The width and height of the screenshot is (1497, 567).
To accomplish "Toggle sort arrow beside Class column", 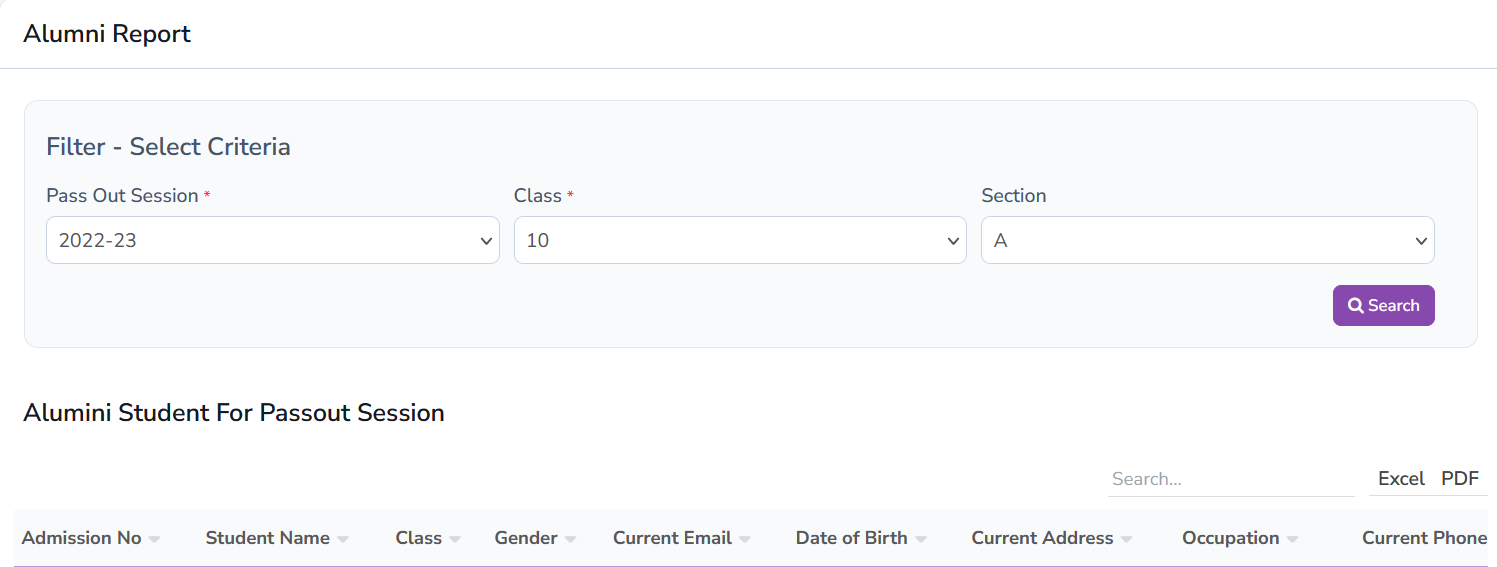I will click(455, 540).
